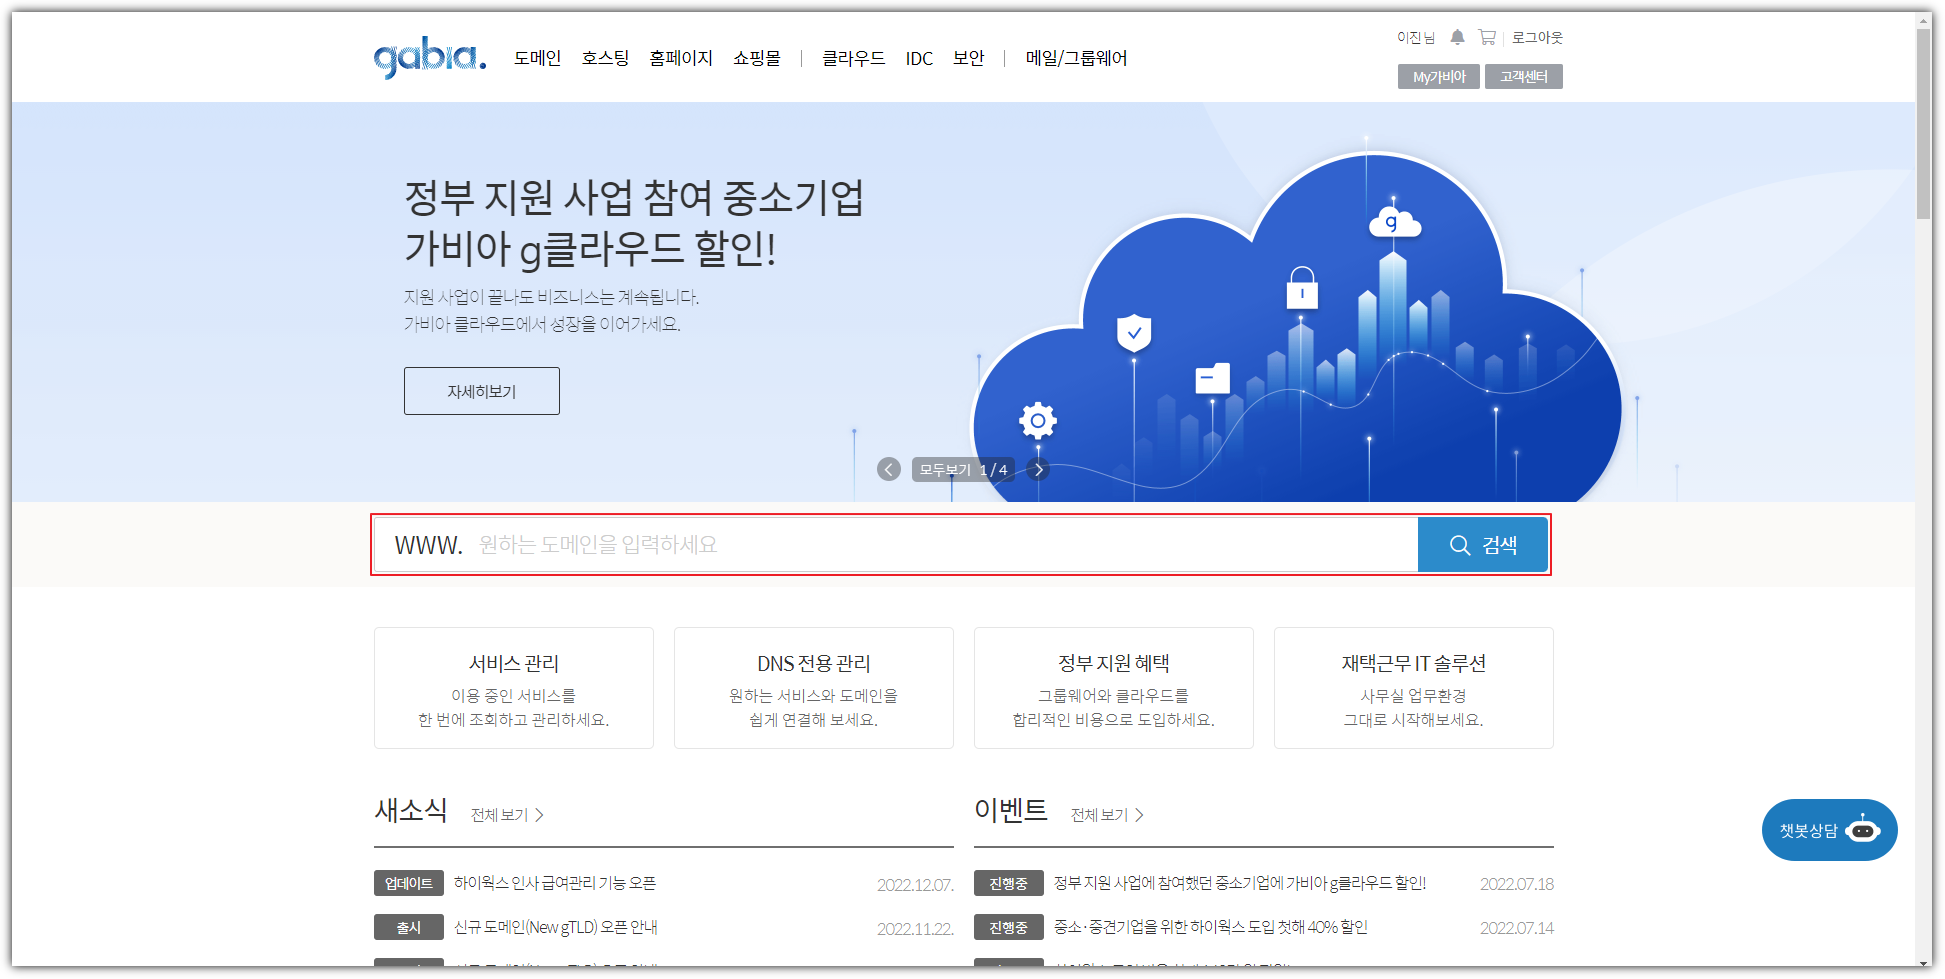This screenshot has height=979, width=1945.
Task: Click the blue 검색 search button
Action: (x=1483, y=545)
